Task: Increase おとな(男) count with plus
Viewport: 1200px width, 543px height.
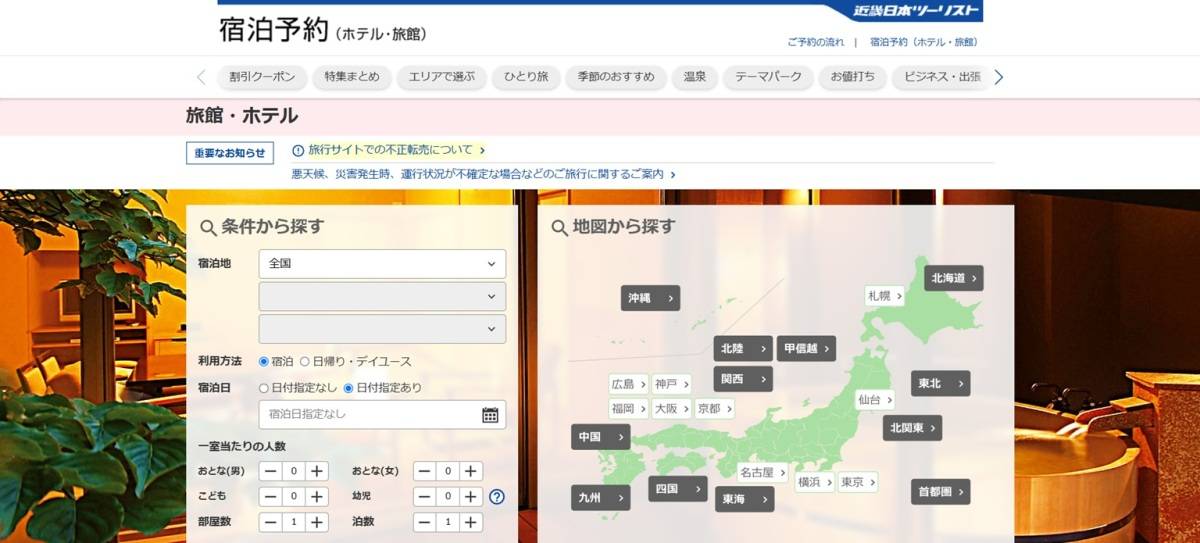Action: pyautogui.click(x=317, y=471)
